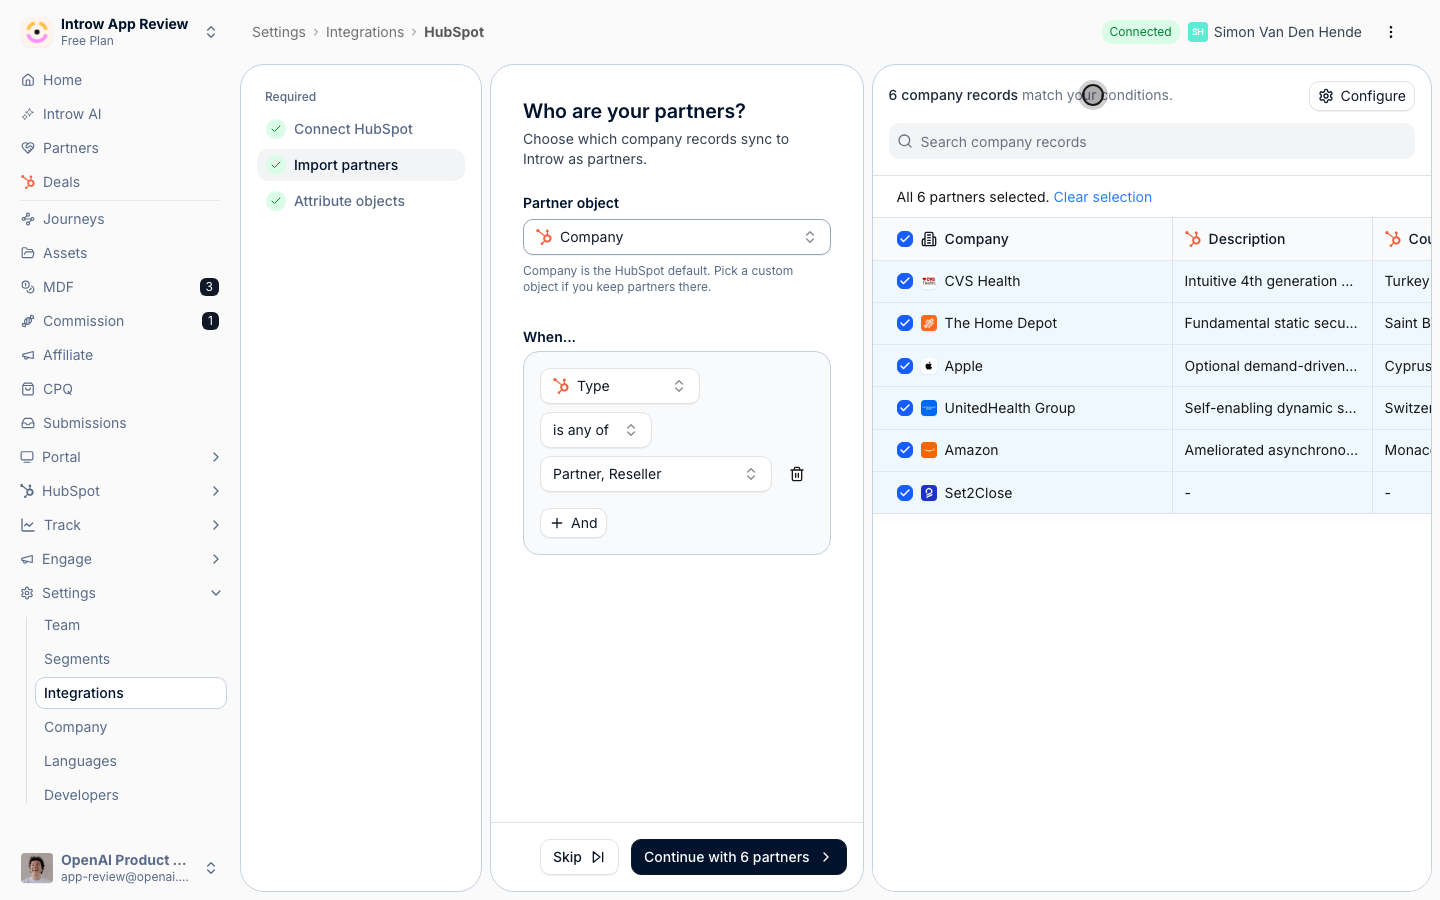The height and width of the screenshot is (900, 1440).
Task: Open the Partner object Company dropdown
Action: (677, 237)
